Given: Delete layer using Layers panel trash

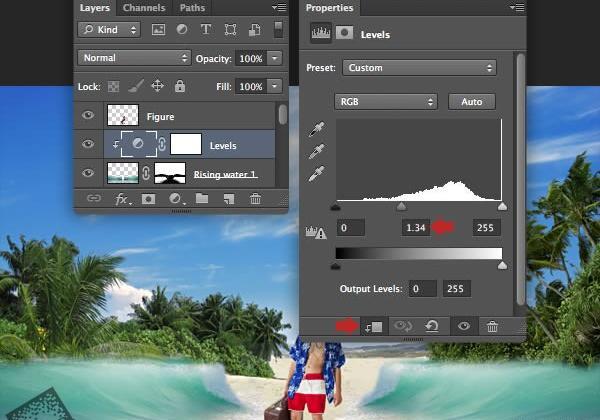Looking at the screenshot, I should click(255, 199).
